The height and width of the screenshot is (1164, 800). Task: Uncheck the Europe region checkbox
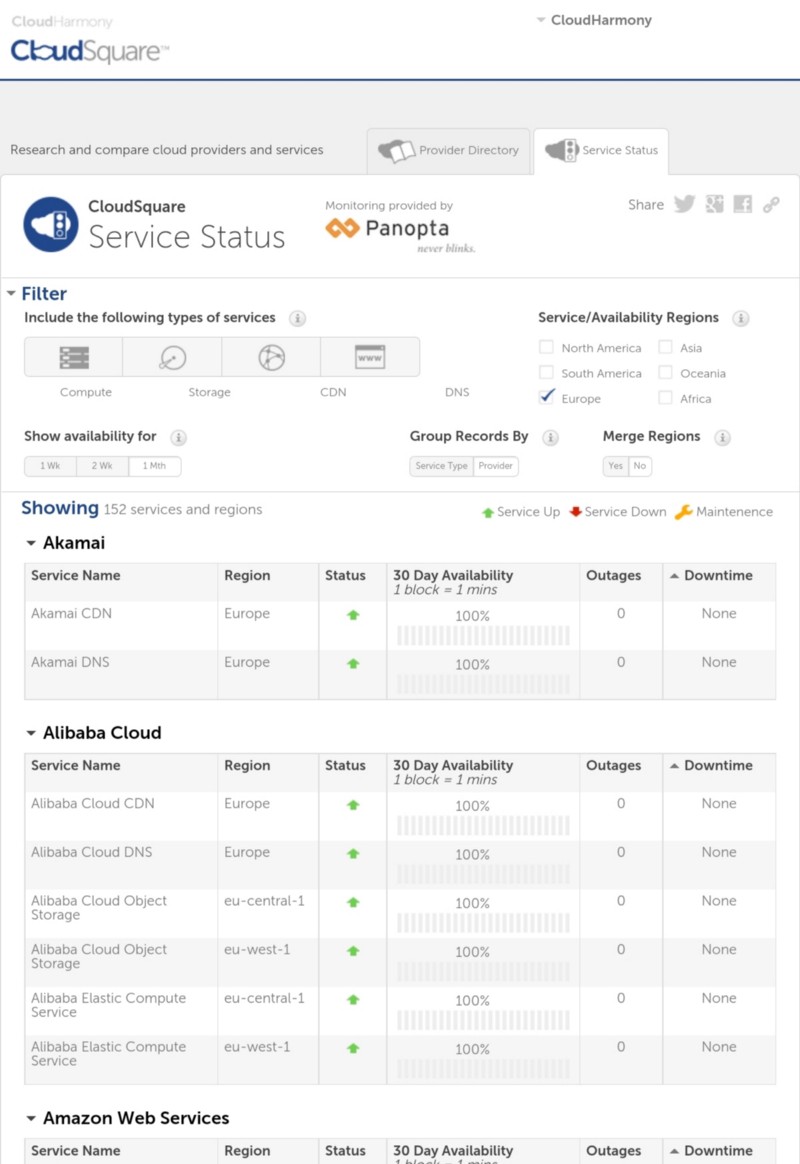[x=546, y=398]
